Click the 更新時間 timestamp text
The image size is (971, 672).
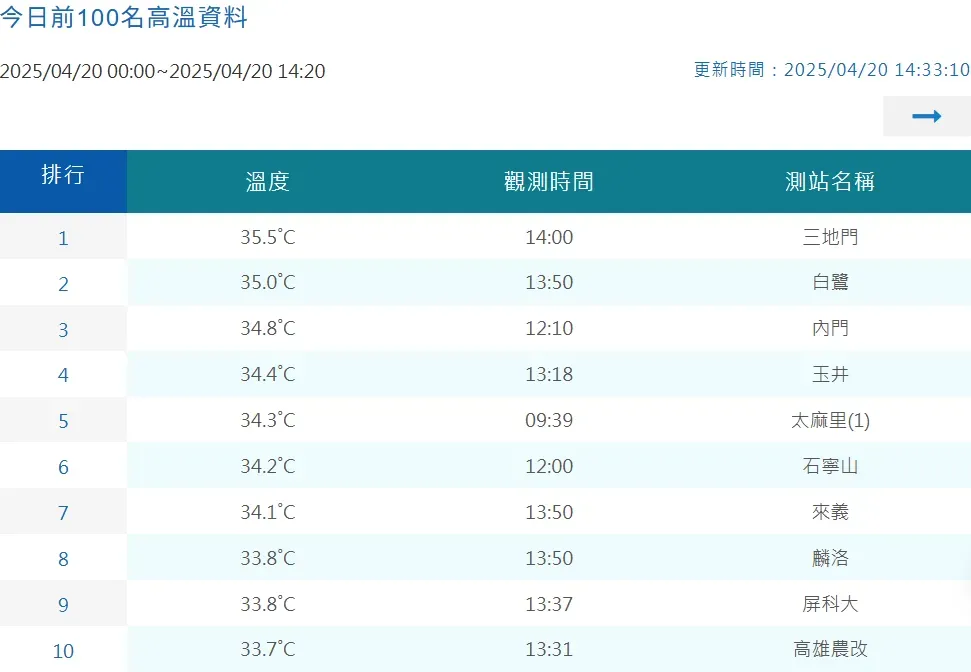tap(832, 69)
